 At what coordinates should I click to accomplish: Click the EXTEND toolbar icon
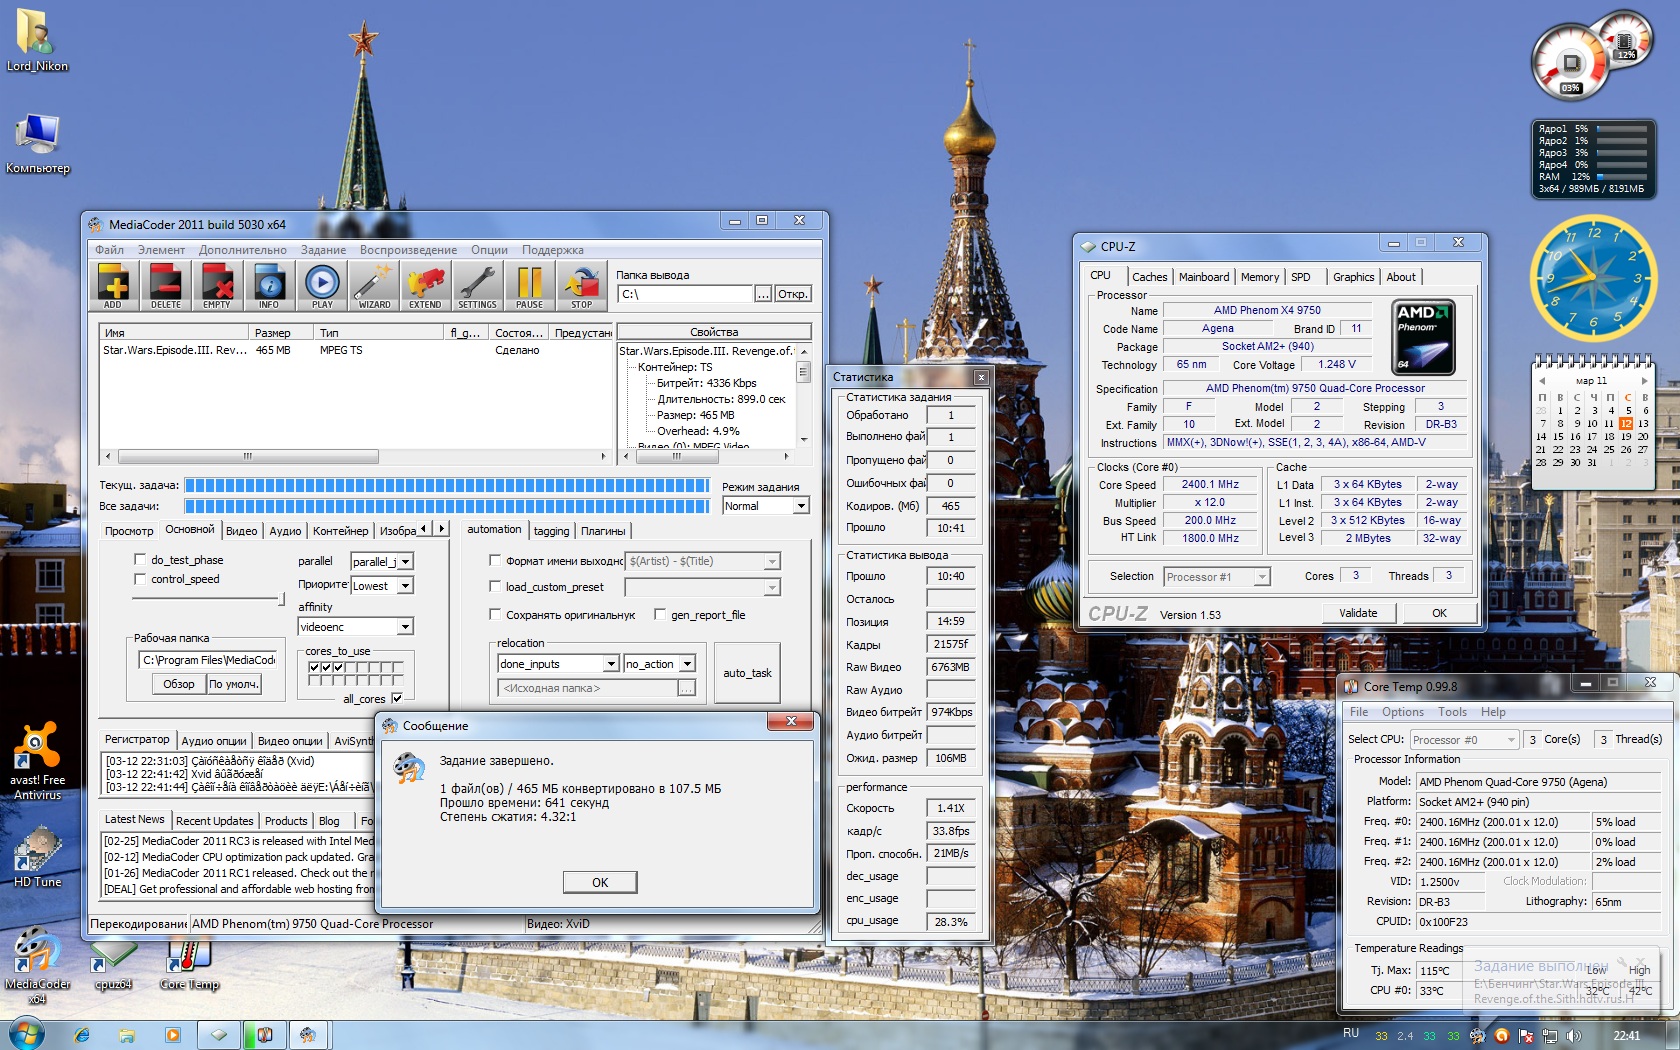pyautogui.click(x=425, y=286)
